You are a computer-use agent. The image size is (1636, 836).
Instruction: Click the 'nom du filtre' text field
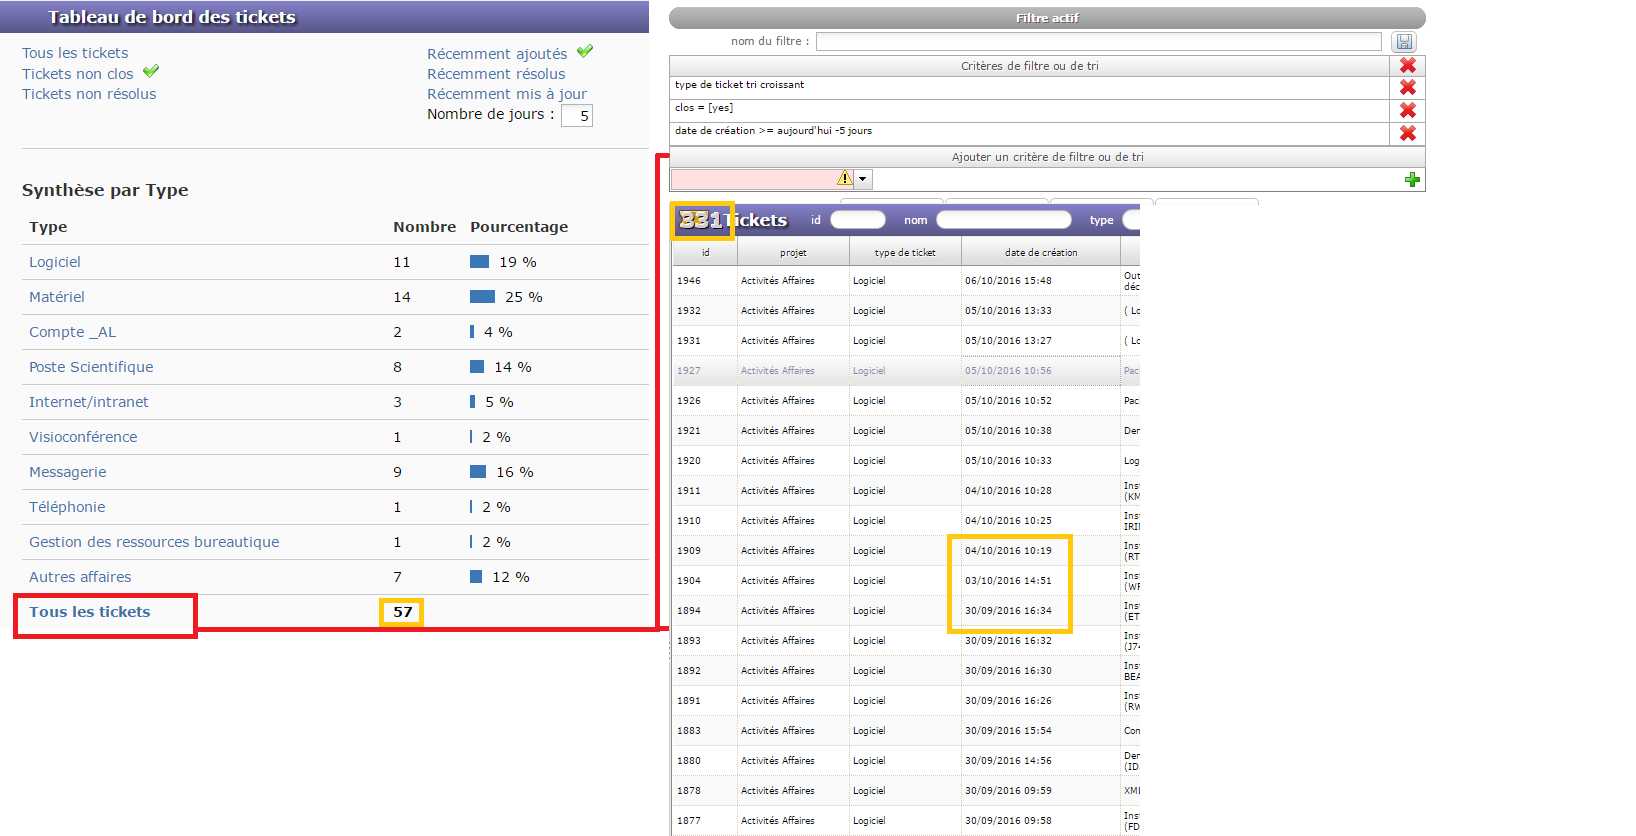1098,42
